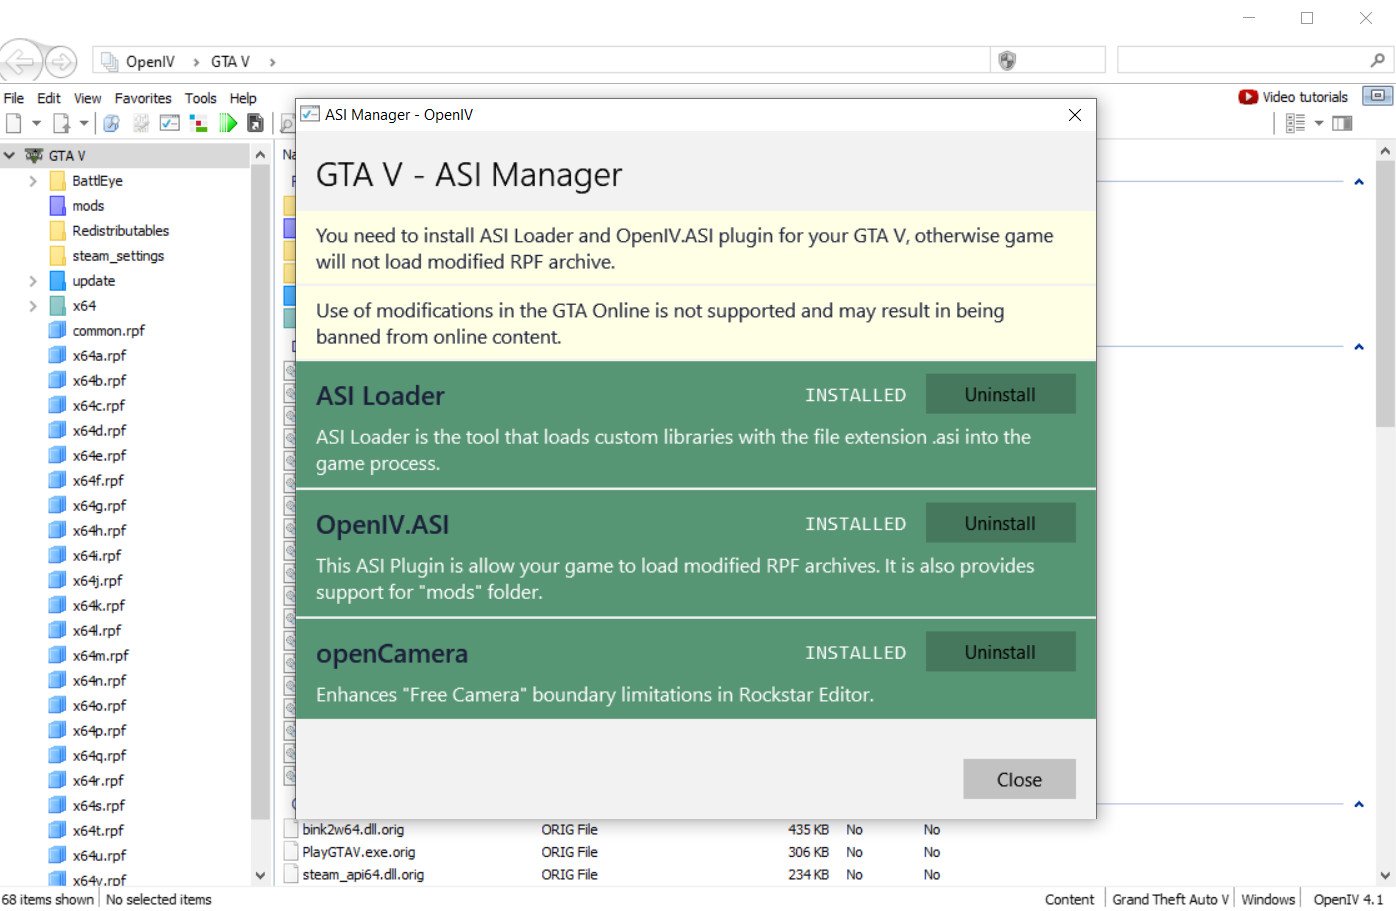Open the View menu

[87, 98]
